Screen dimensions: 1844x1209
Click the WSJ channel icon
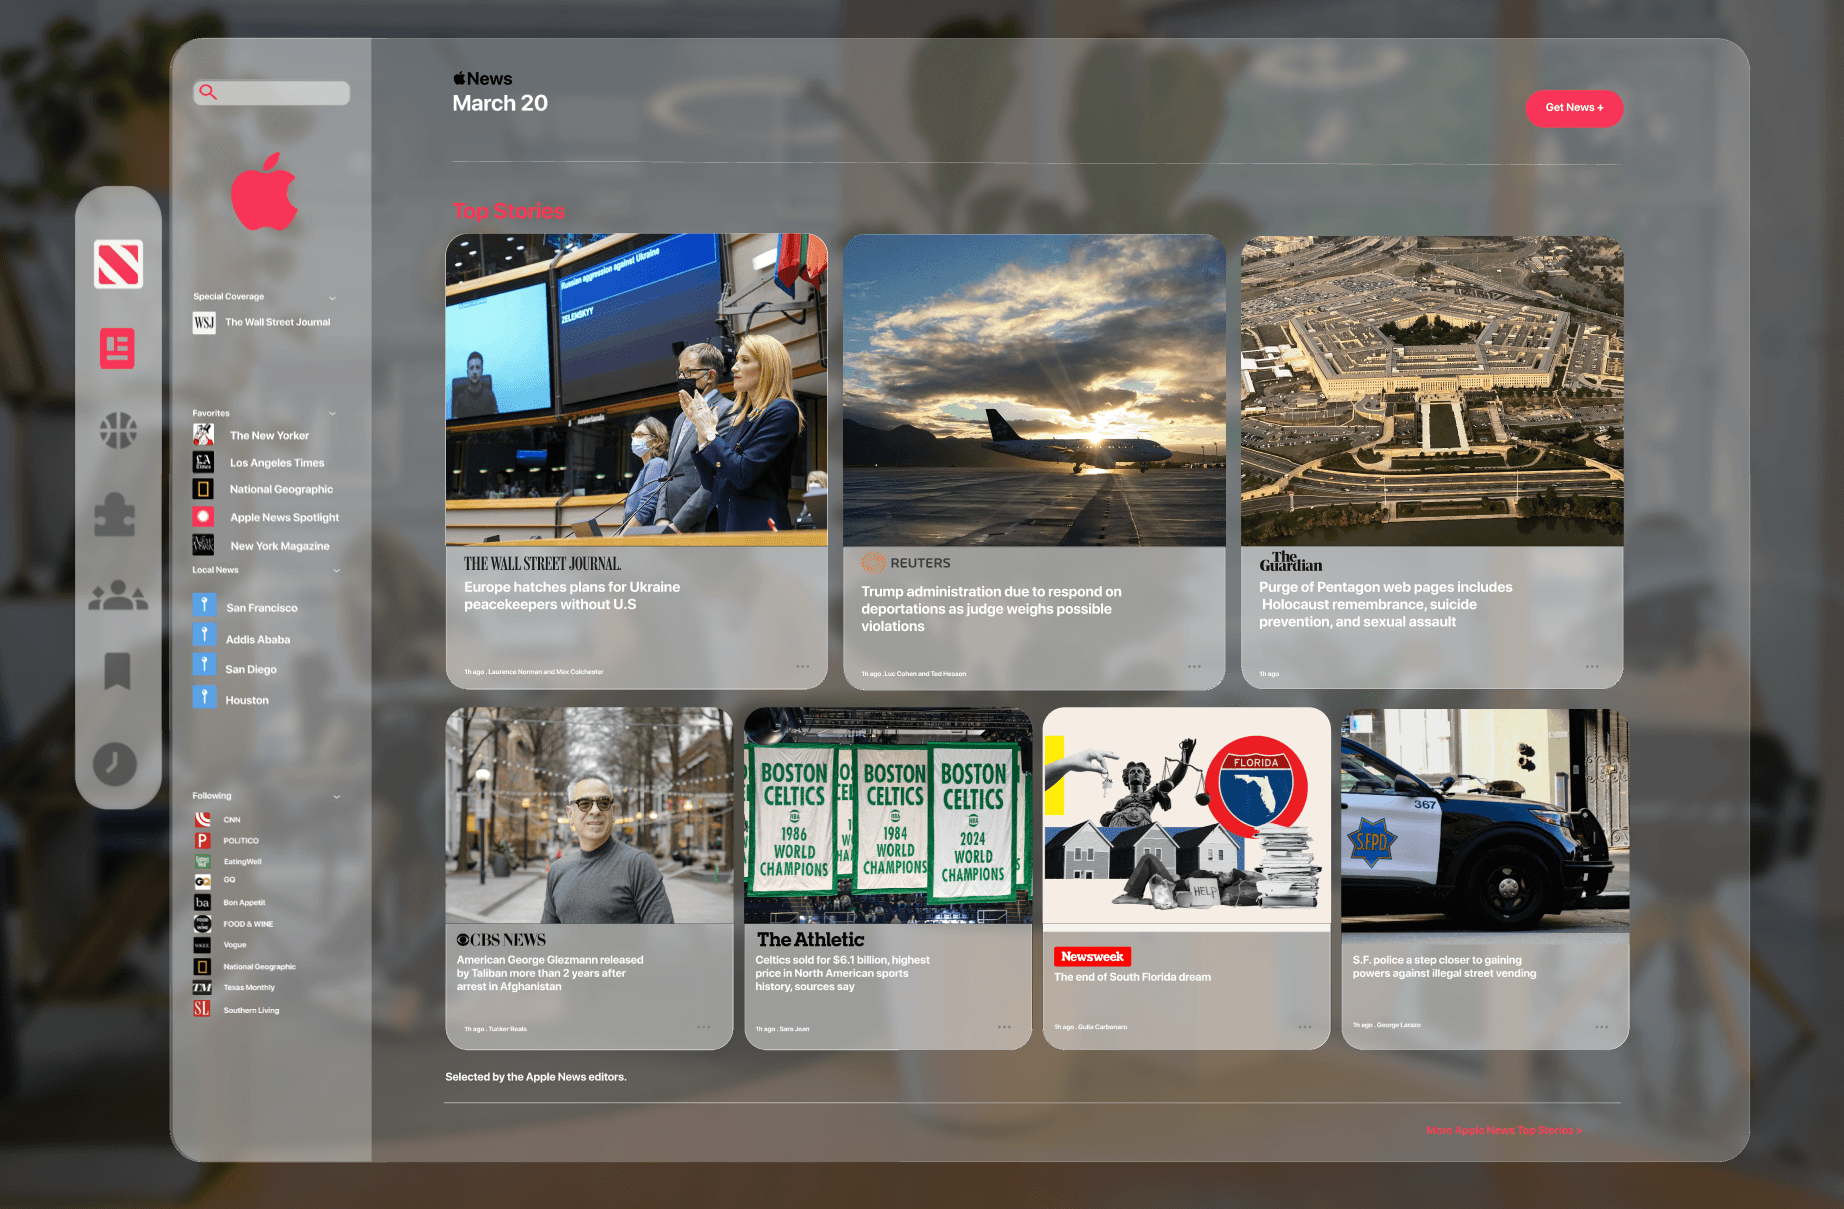click(204, 322)
